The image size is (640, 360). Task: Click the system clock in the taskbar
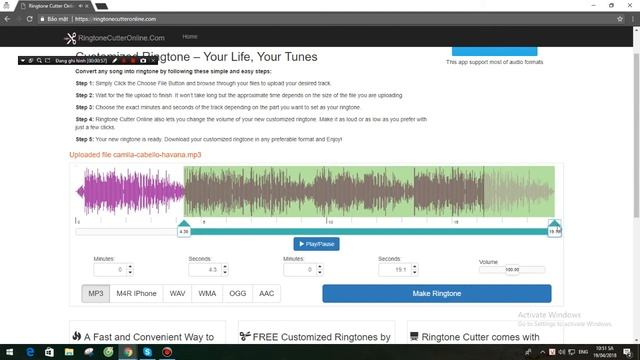(x=605, y=352)
